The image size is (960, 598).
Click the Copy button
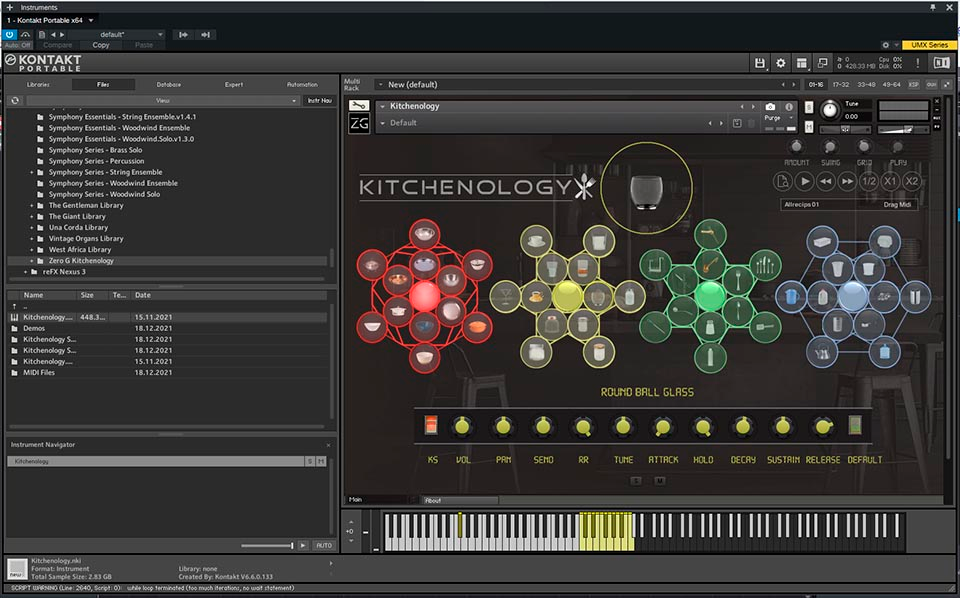point(101,45)
